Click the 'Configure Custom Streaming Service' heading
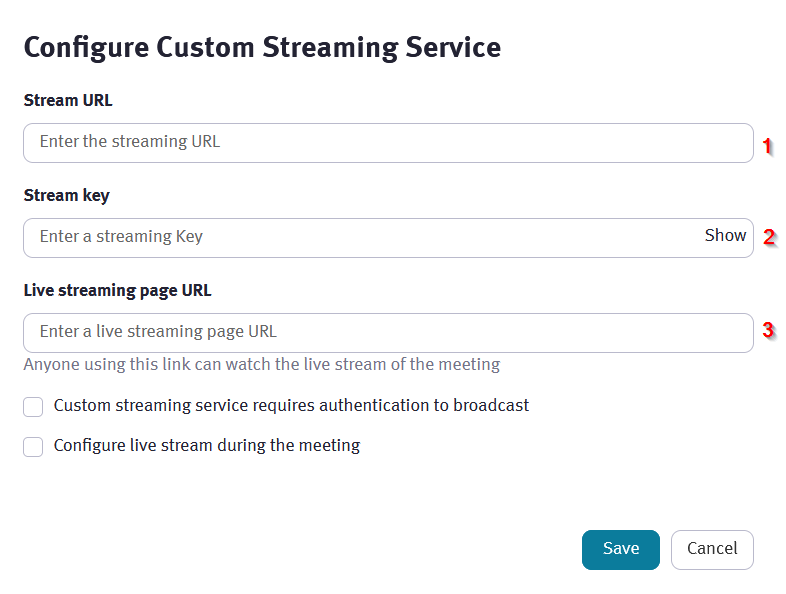This screenshot has height=594, width=786. (262, 47)
